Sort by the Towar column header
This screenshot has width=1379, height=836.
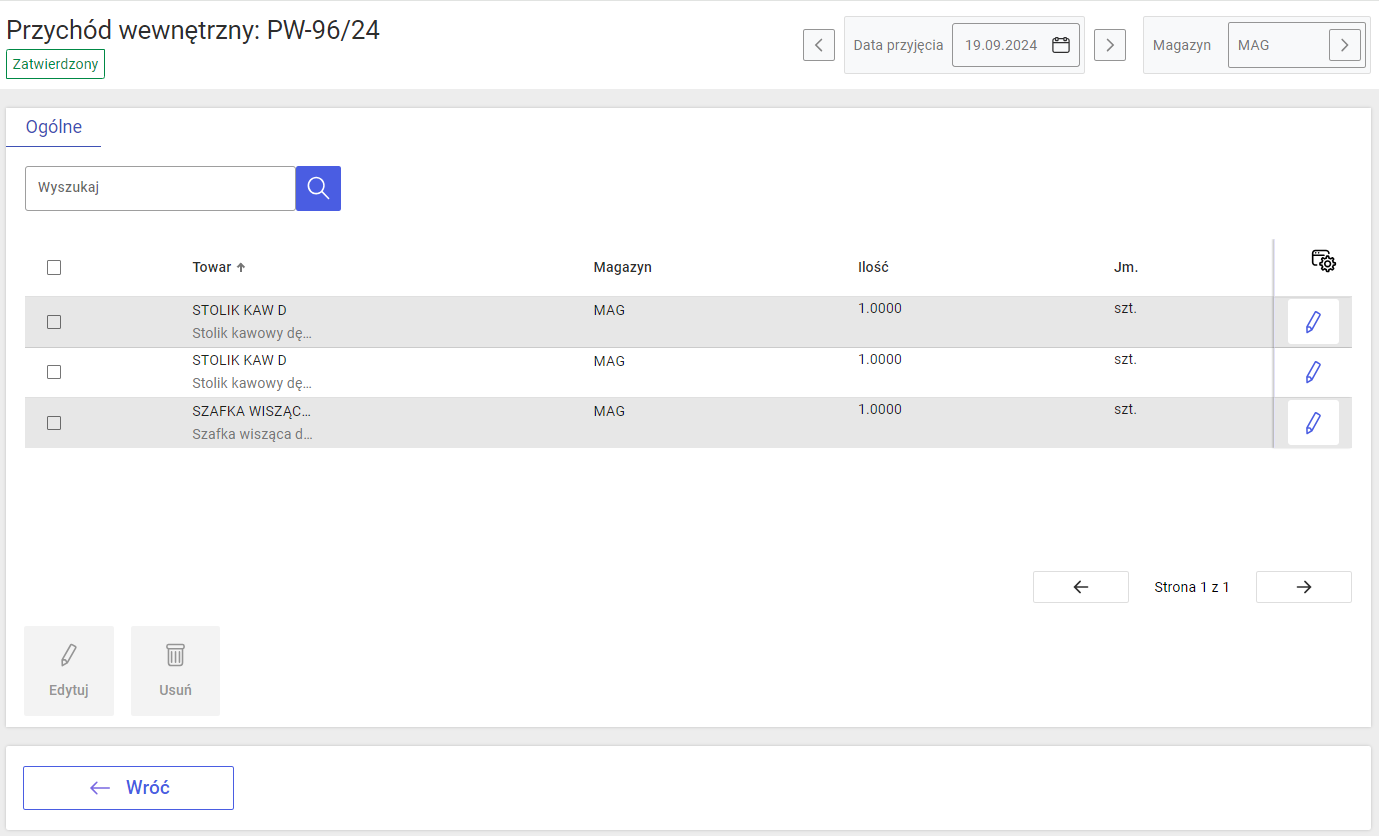point(219,267)
